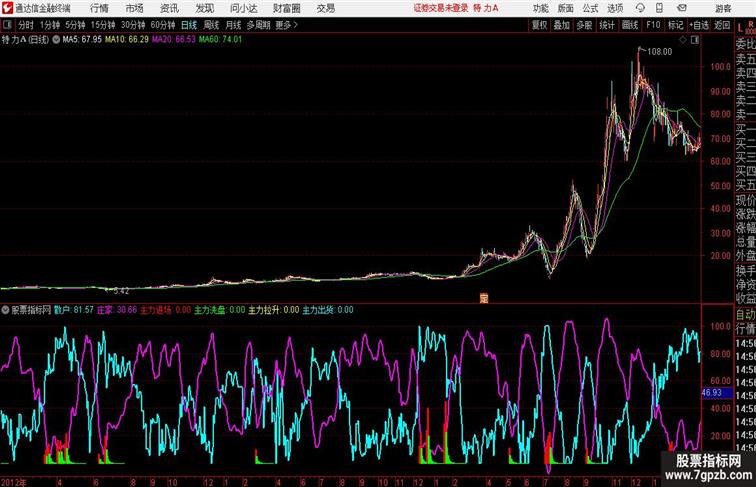This screenshot has width=756, height=487.
Task: Click the 多股 multi-stock toolbar button
Action: tap(584, 25)
